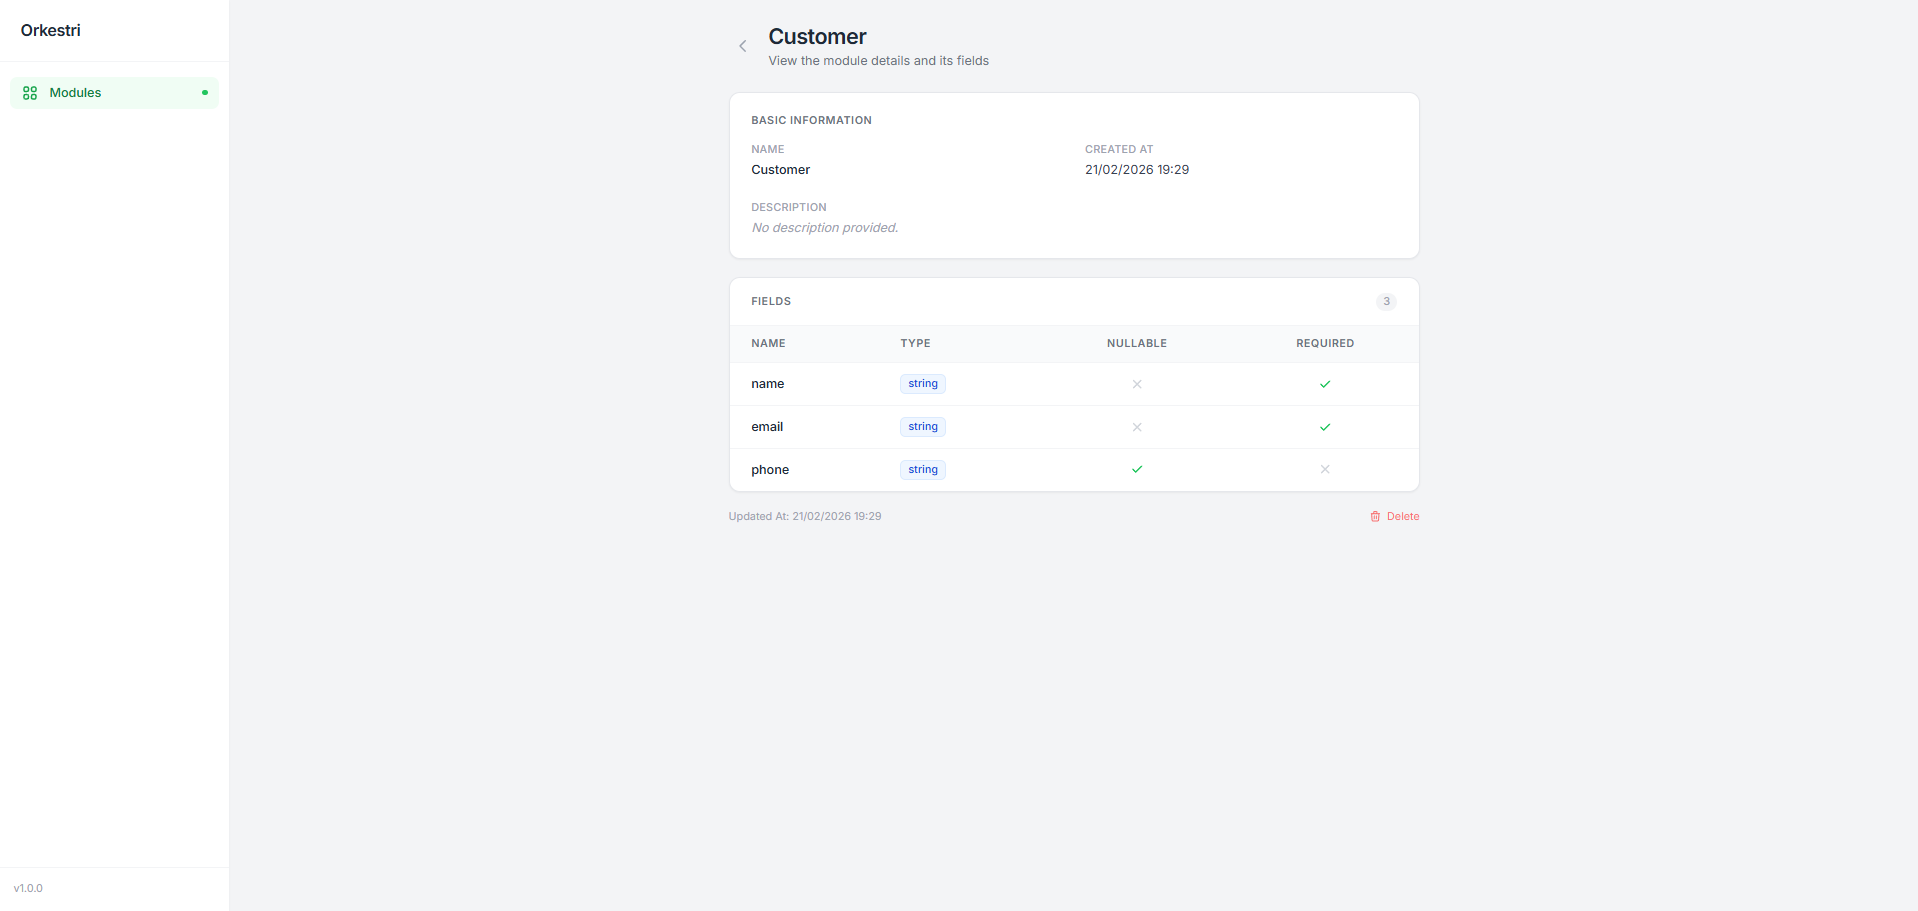The width and height of the screenshot is (1918, 911).
Task: Click the Delete link for this module
Action: 1402,516
